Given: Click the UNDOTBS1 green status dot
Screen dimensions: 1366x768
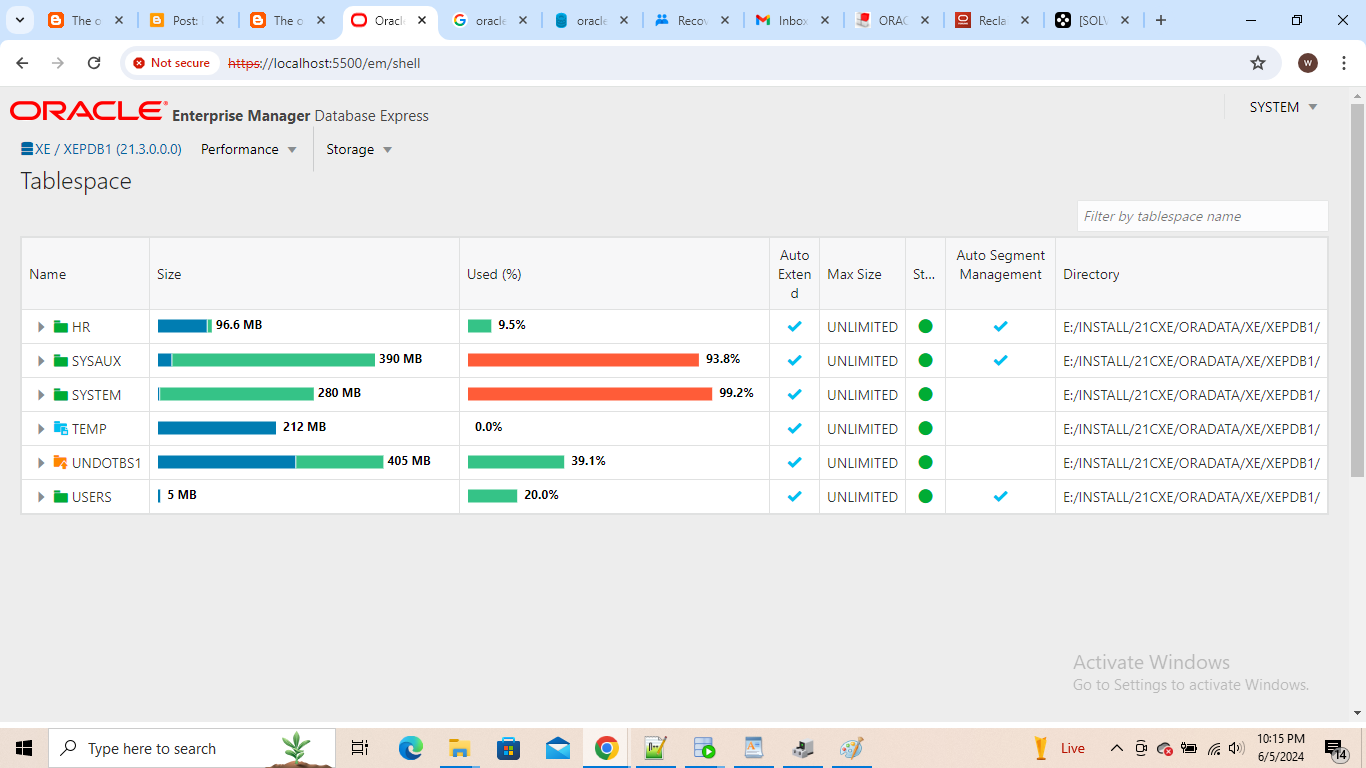Looking at the screenshot, I should coord(925,462).
